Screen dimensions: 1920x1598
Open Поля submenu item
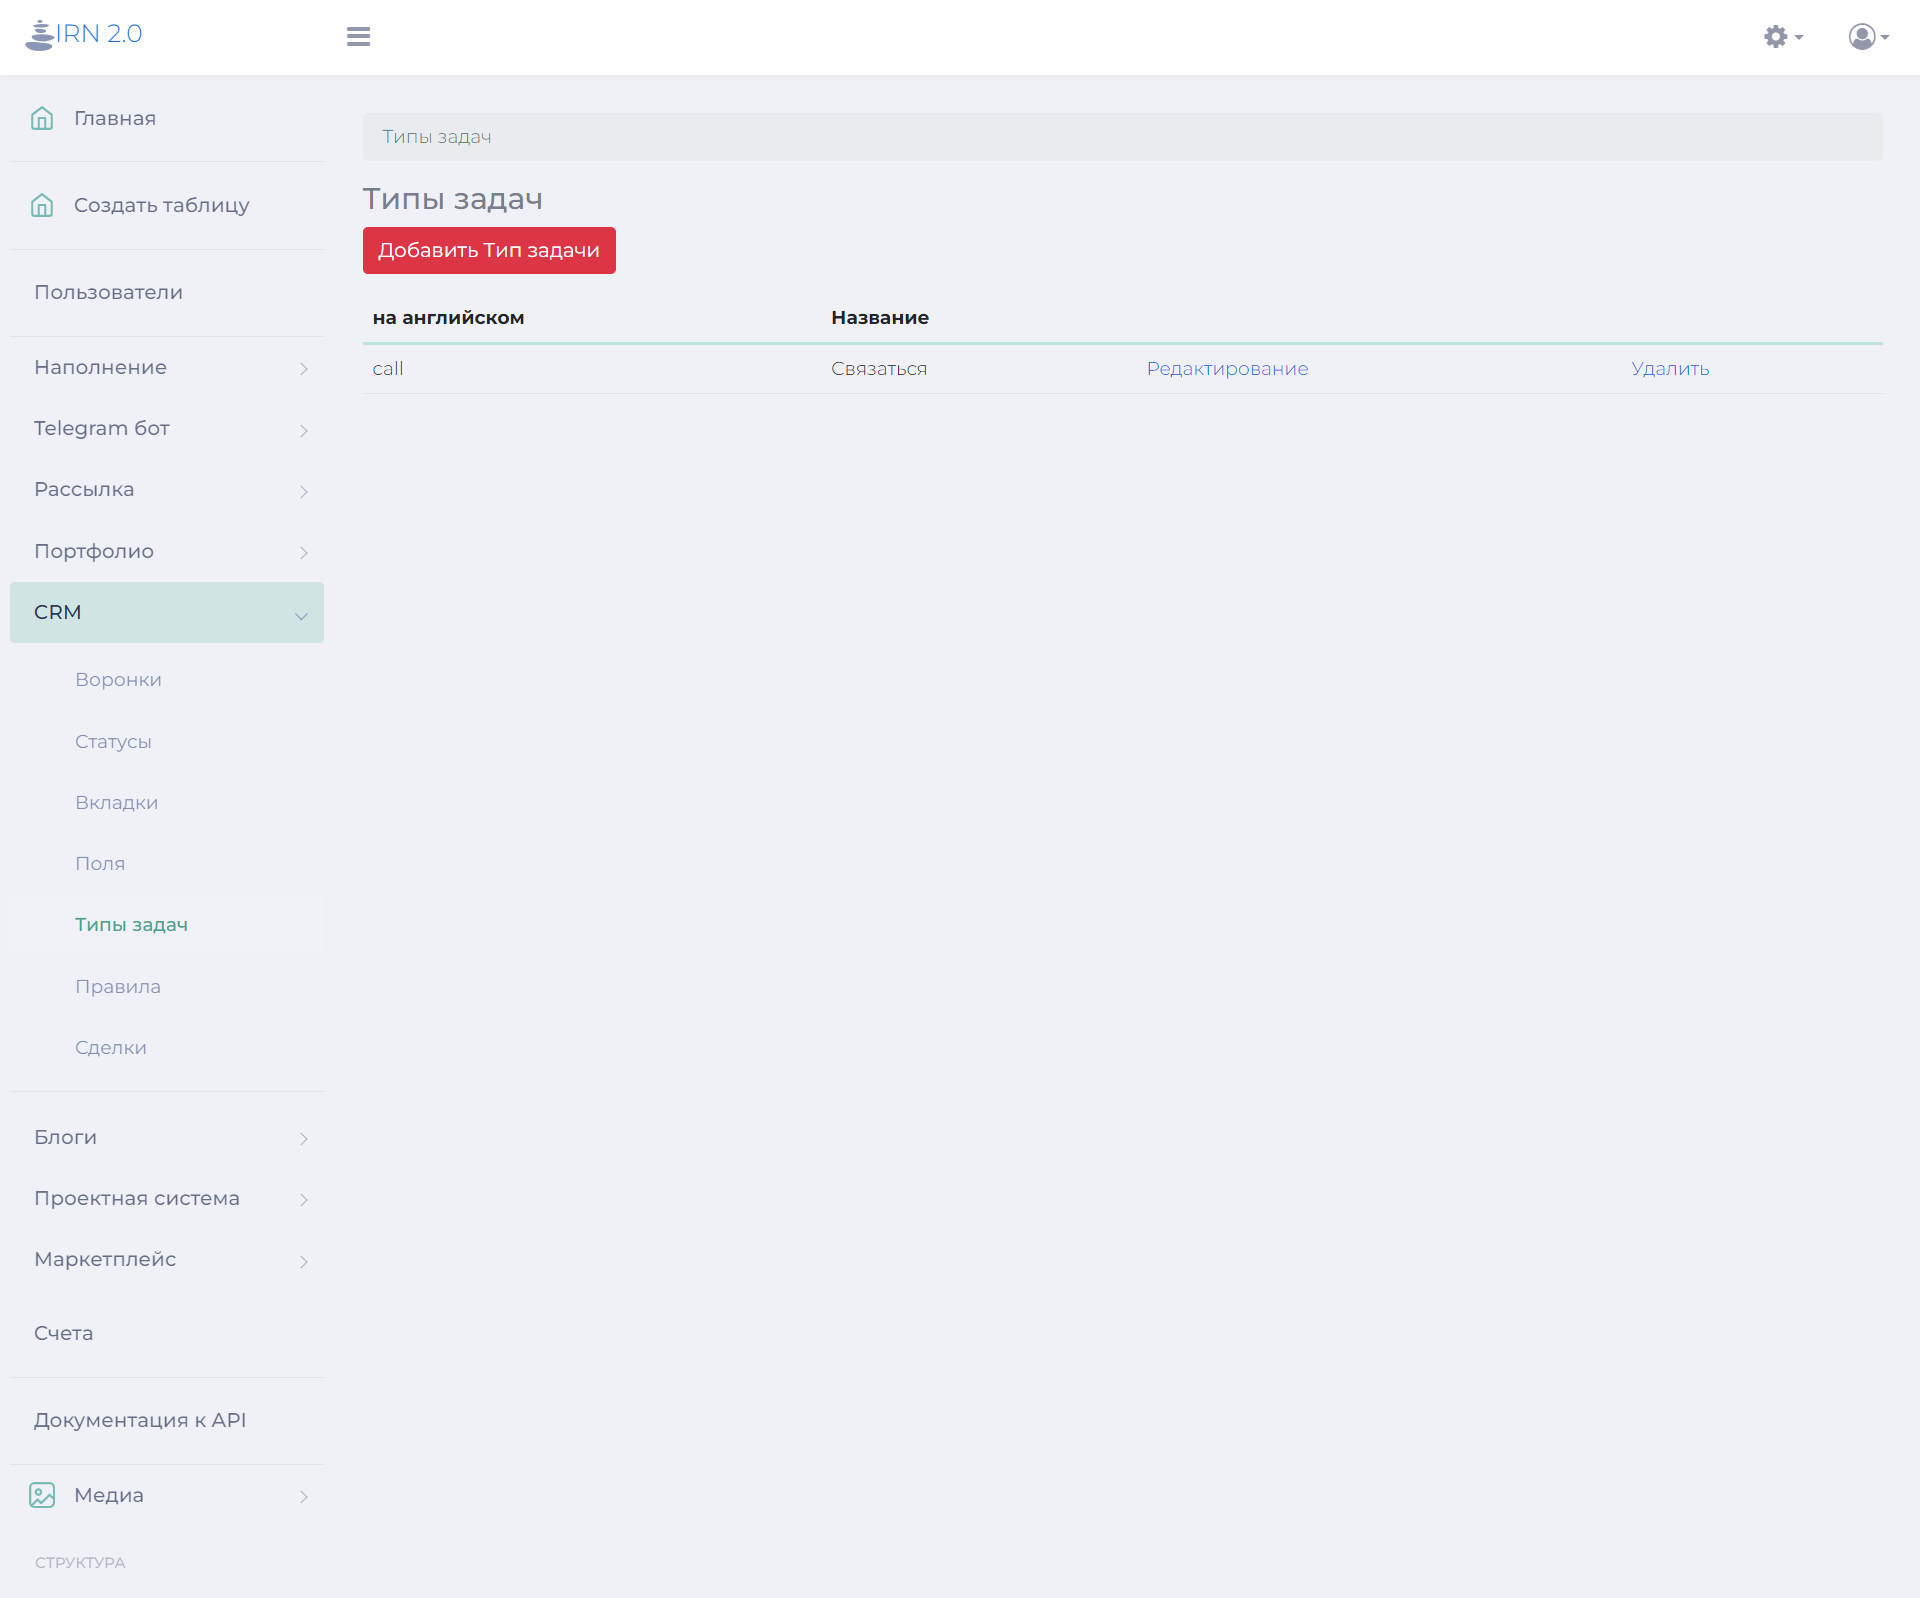click(100, 863)
